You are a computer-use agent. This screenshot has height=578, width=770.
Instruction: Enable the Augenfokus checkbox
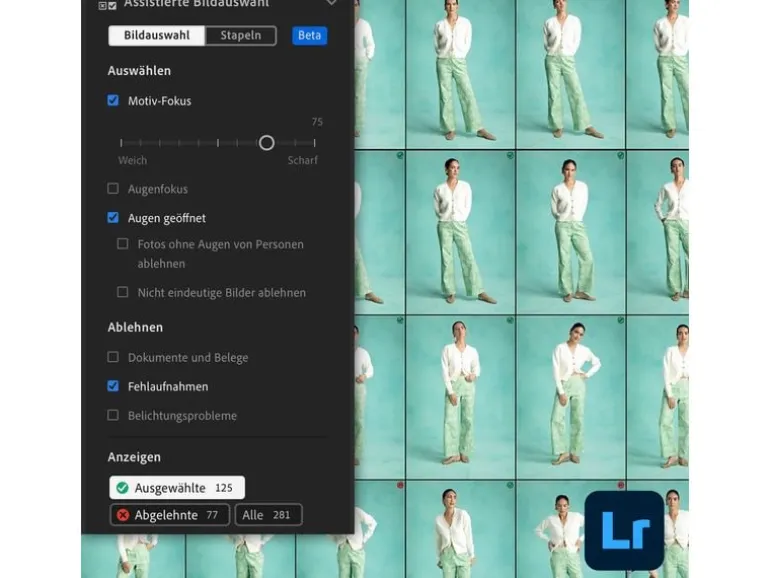click(x=113, y=189)
